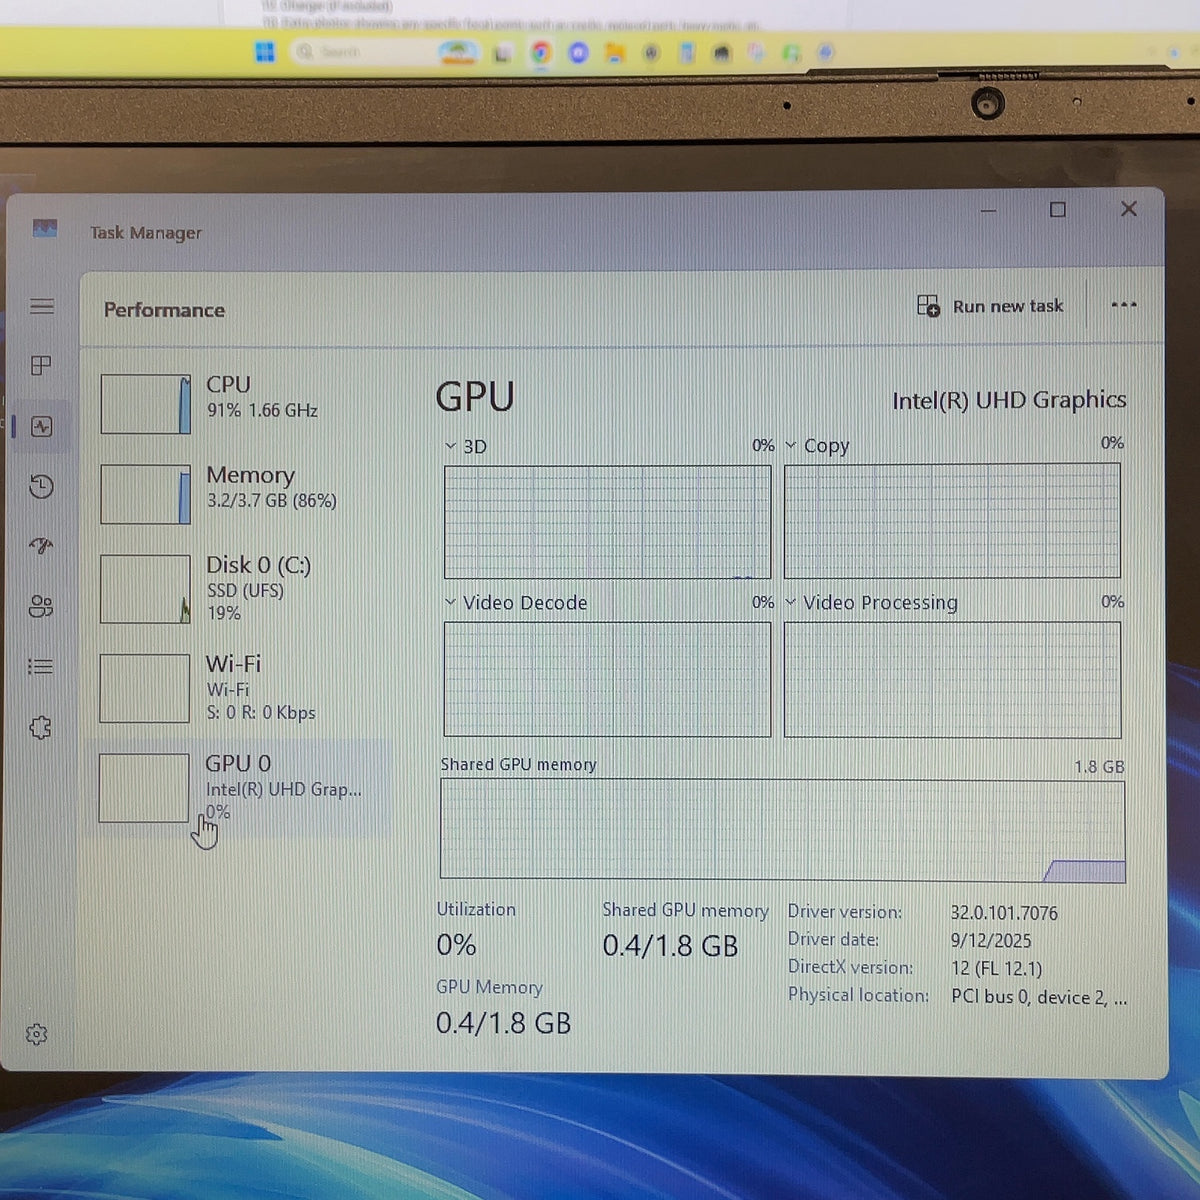
Task: Open the Services puzzle-piece icon
Action: click(x=40, y=727)
